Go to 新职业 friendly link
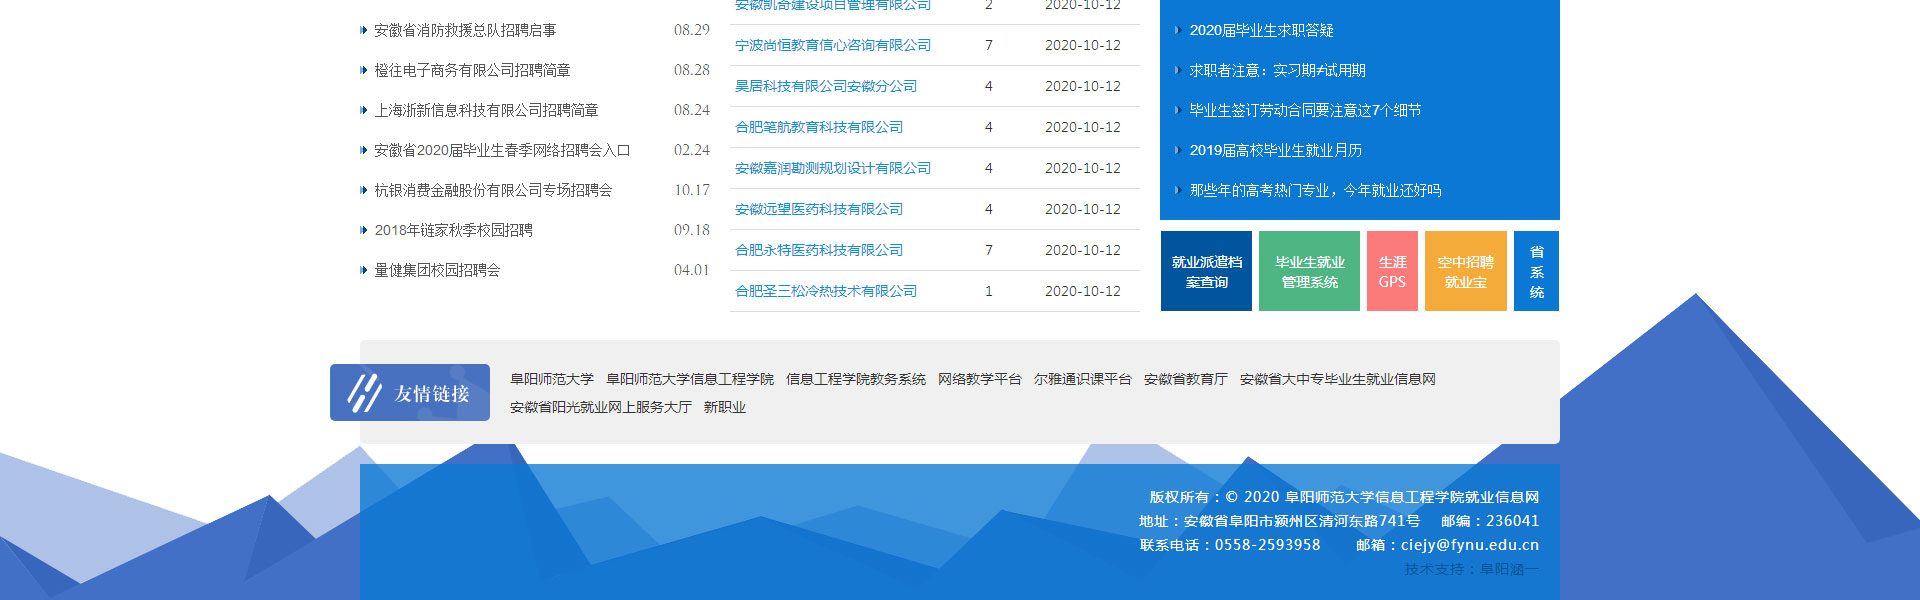Viewport: 1920px width, 600px height. pyautogui.click(x=724, y=408)
